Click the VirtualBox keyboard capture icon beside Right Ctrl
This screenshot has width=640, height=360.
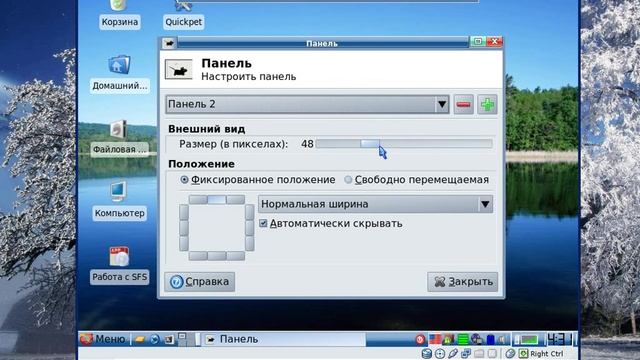pyautogui.click(x=523, y=353)
